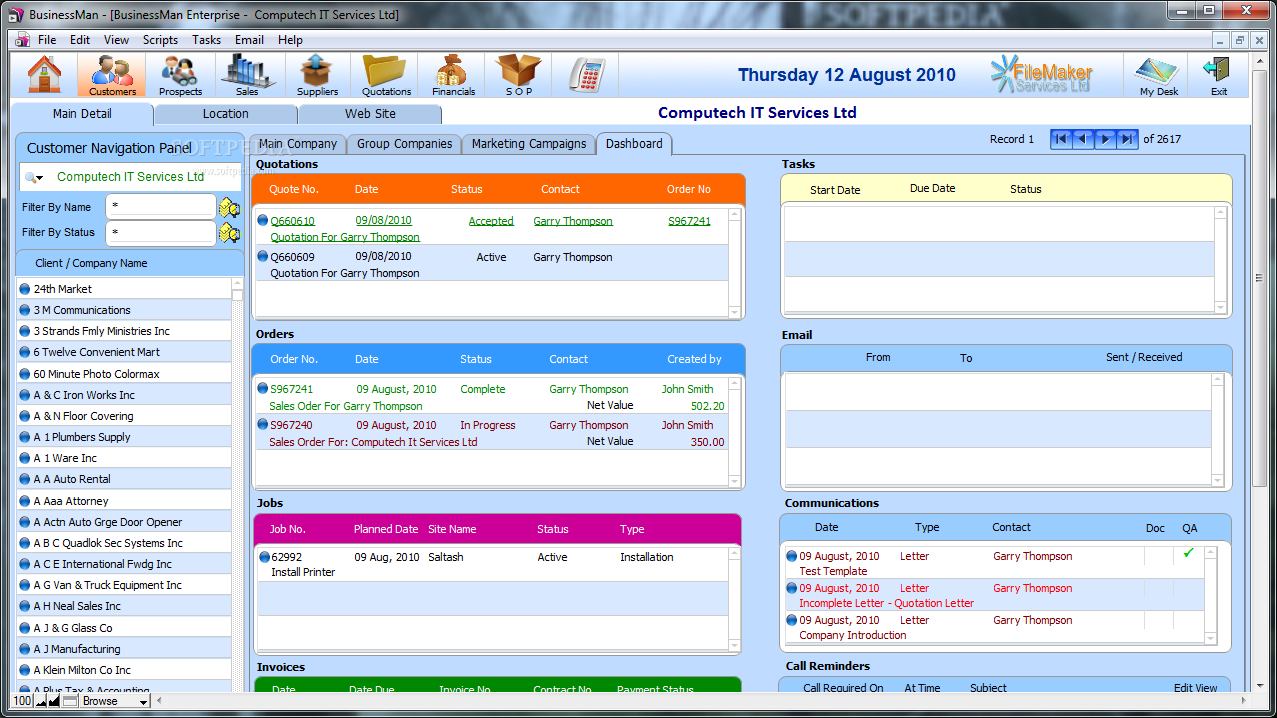This screenshot has height=718, width=1277.
Task: Click the zoom level 100 box
Action: [22, 701]
